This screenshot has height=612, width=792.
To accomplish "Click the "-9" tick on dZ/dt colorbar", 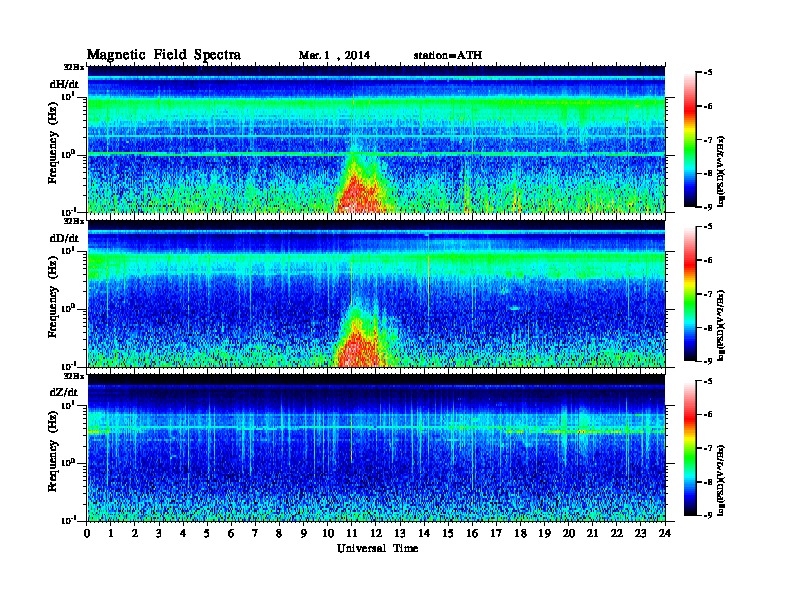I will (x=708, y=515).
